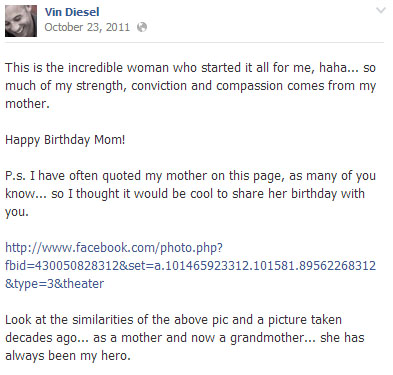Click the lone "you." line of text
Viewport: 393px width, 375px height.
coord(17,212)
